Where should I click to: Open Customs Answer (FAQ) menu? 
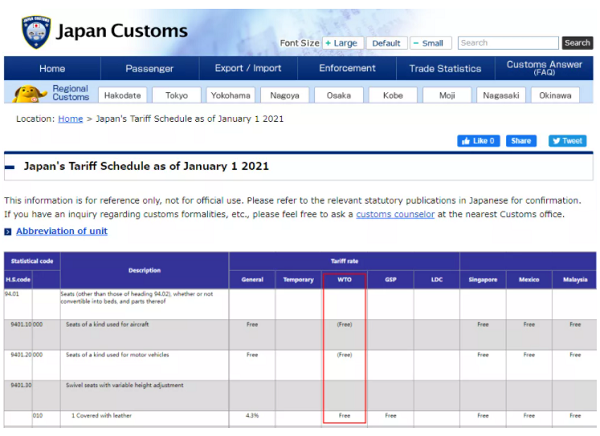coord(544,69)
